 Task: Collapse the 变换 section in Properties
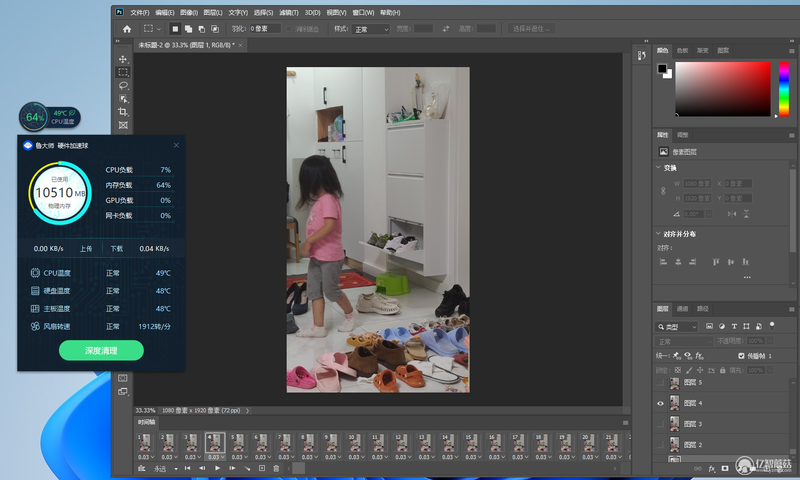click(x=658, y=167)
